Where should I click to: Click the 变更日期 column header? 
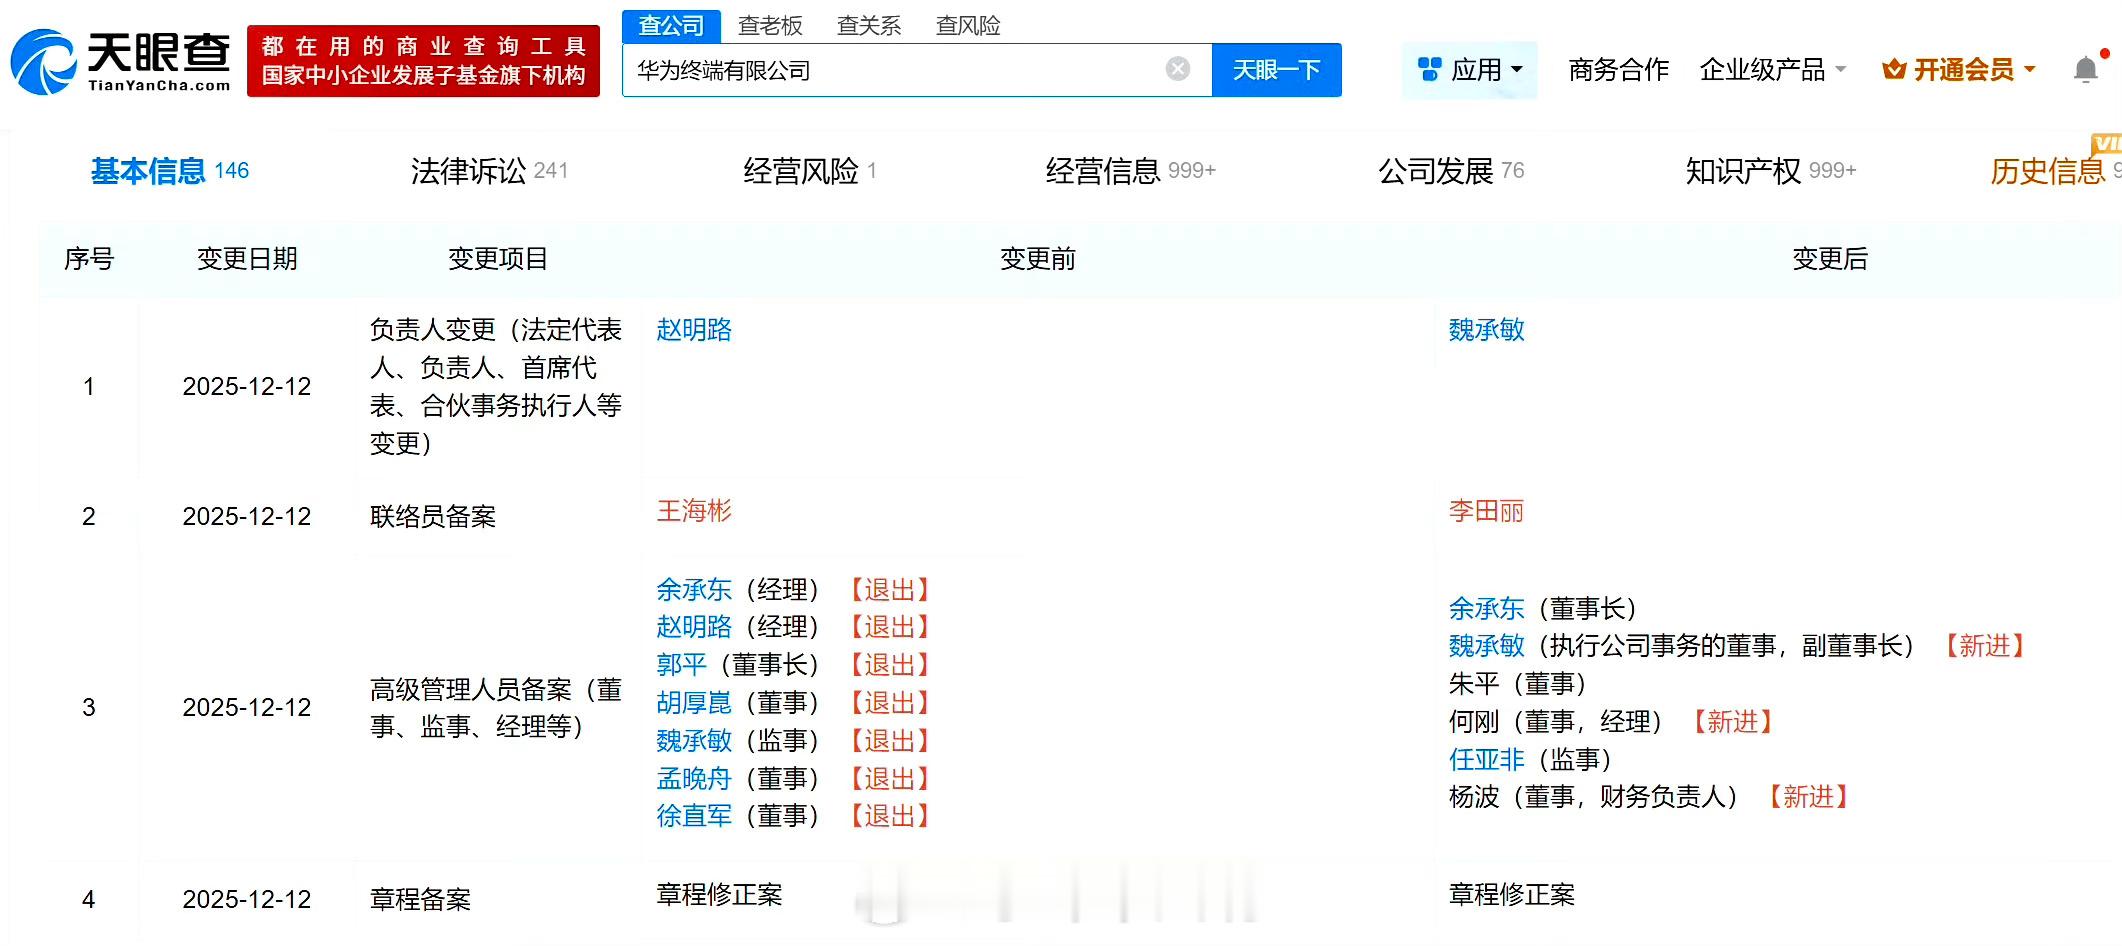[x=247, y=259]
